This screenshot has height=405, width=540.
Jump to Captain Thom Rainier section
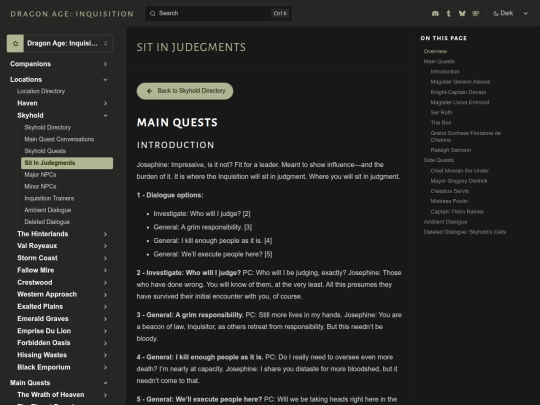click(457, 211)
